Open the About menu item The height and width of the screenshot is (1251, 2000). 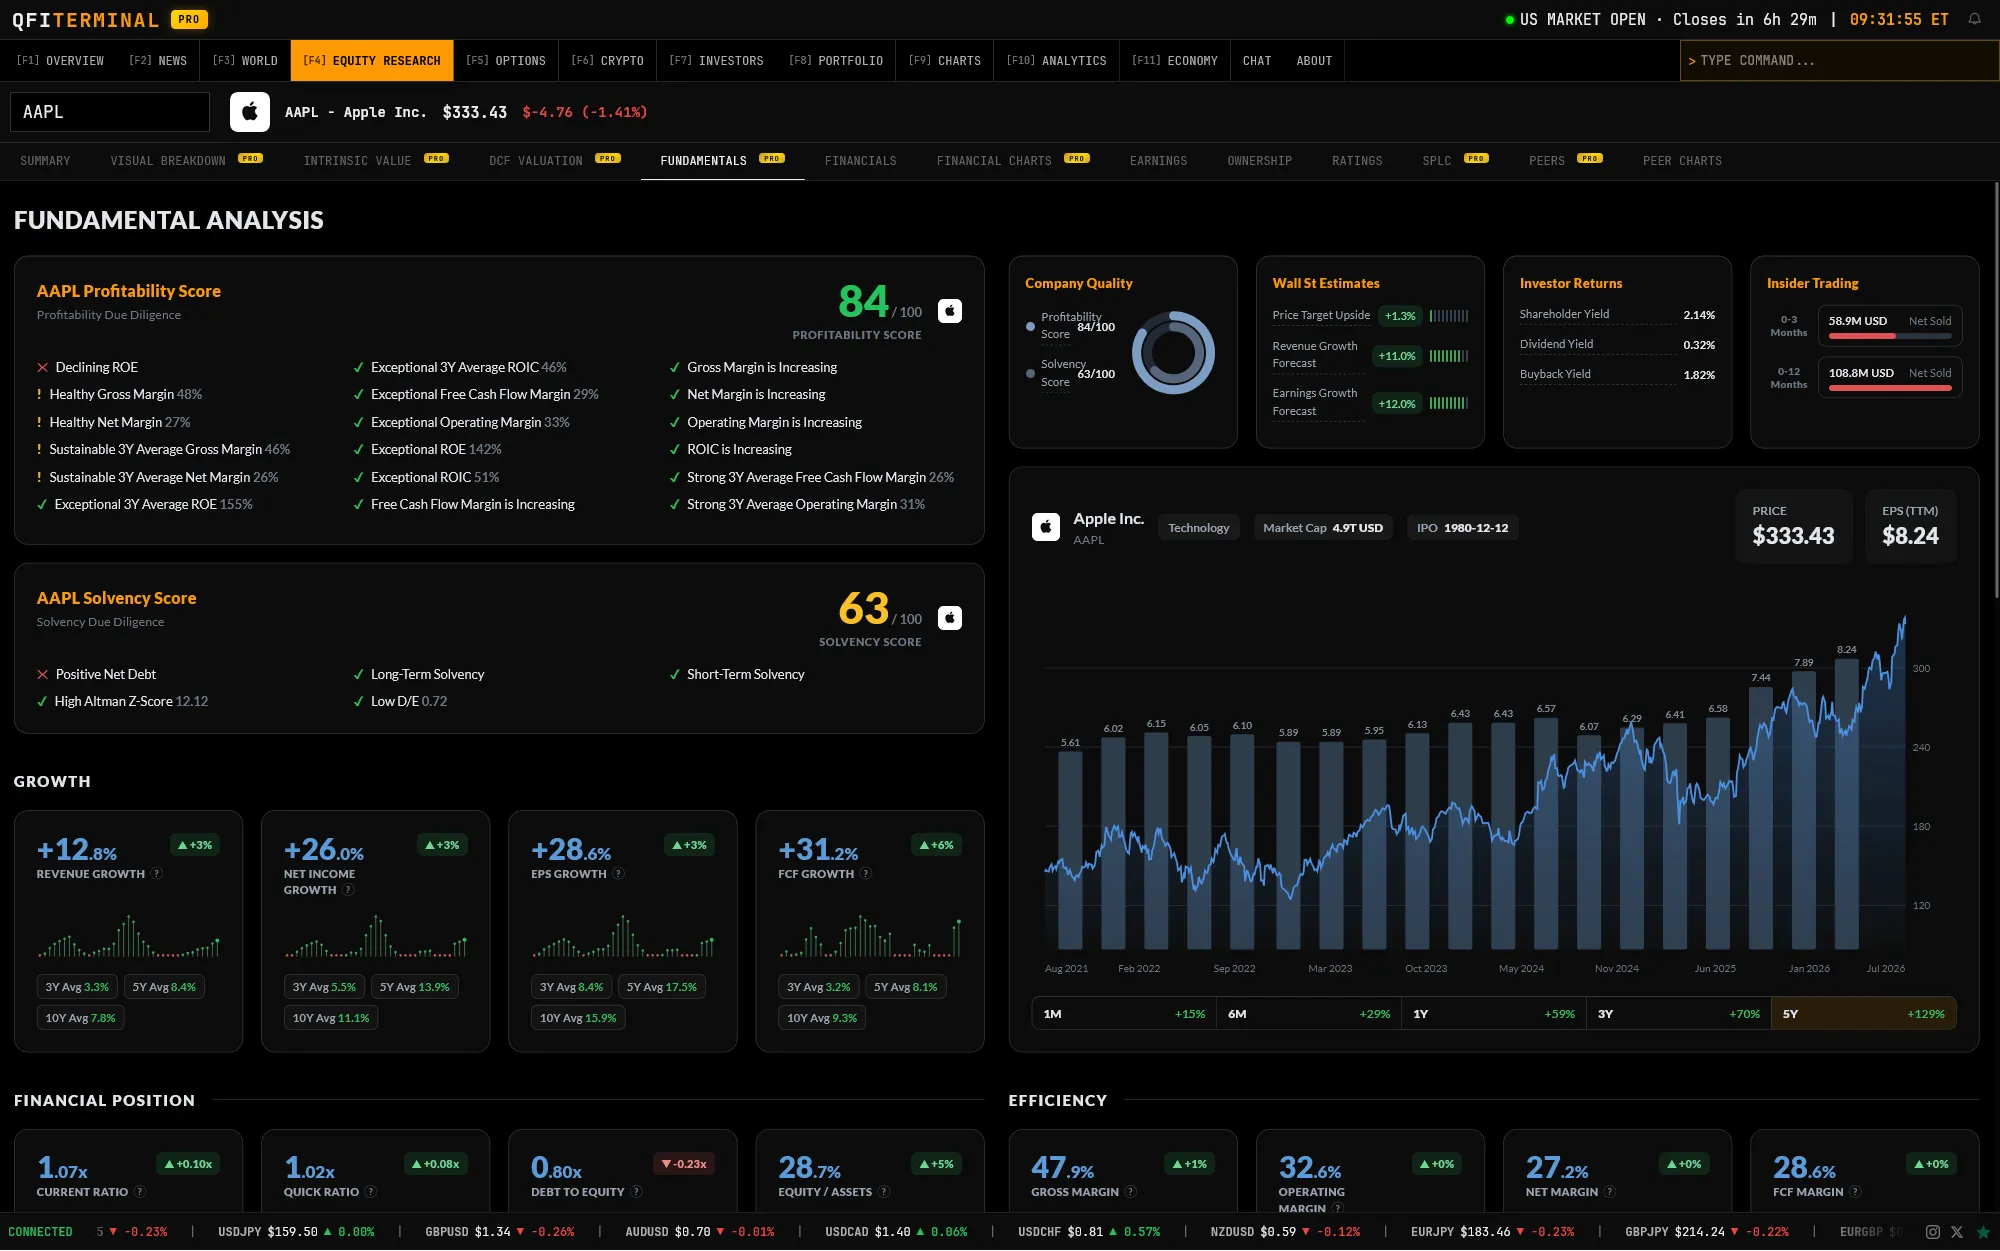point(1314,61)
